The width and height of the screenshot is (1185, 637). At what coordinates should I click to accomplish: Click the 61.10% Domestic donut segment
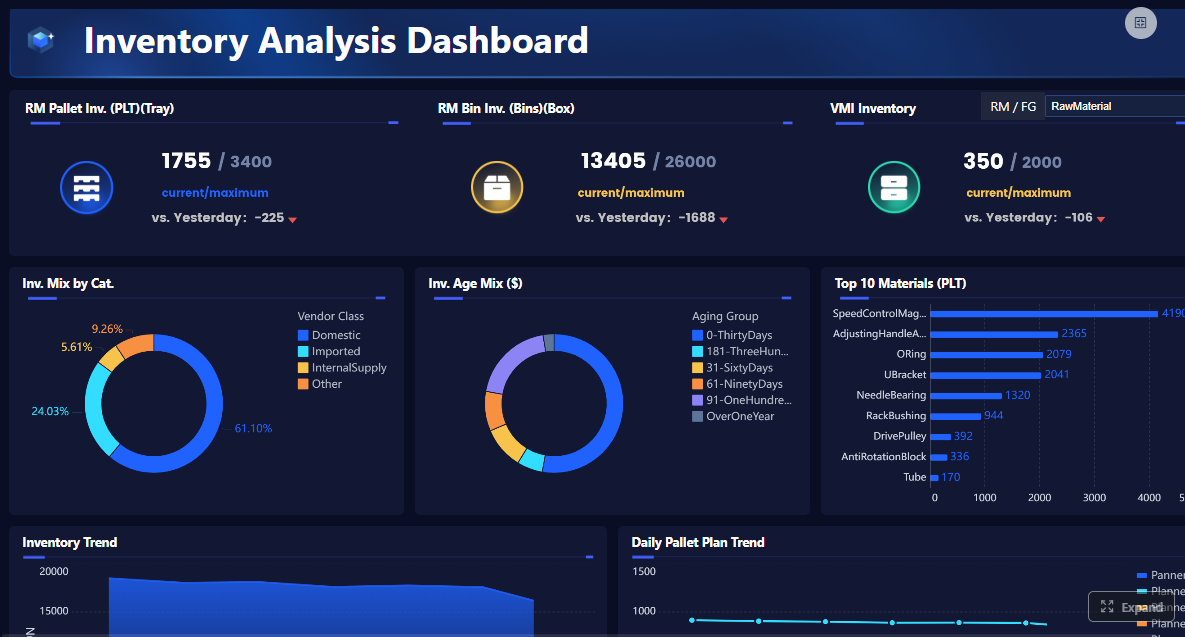(x=212, y=423)
